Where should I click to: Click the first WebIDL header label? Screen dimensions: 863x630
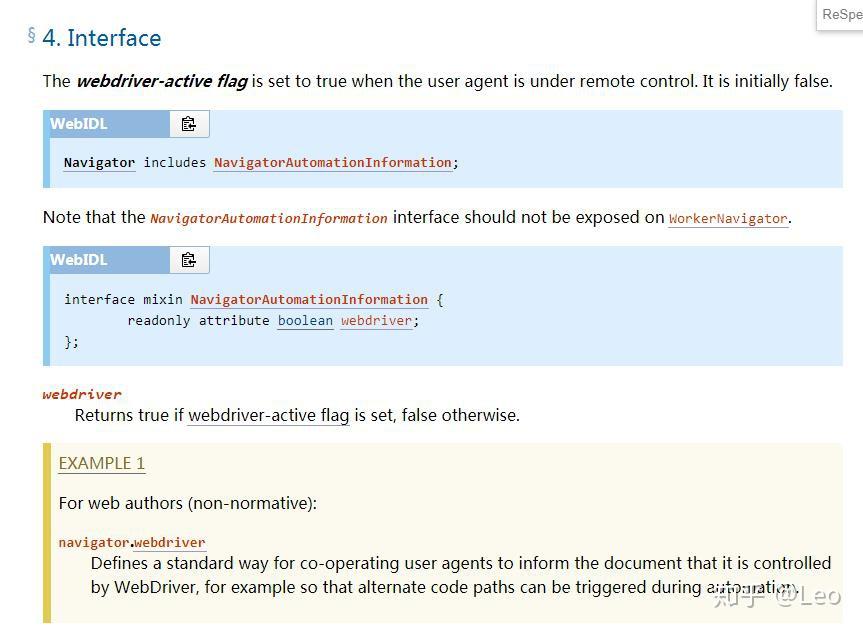79,124
